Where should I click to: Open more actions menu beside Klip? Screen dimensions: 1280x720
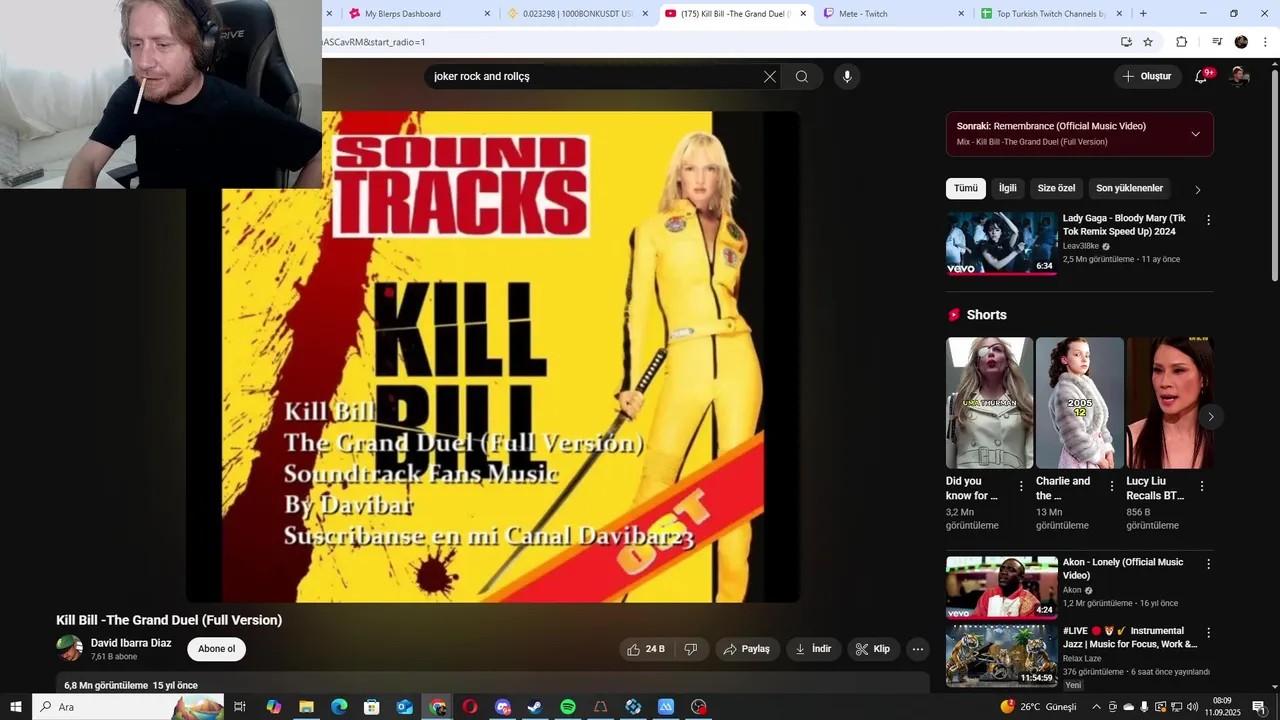[x=918, y=649]
